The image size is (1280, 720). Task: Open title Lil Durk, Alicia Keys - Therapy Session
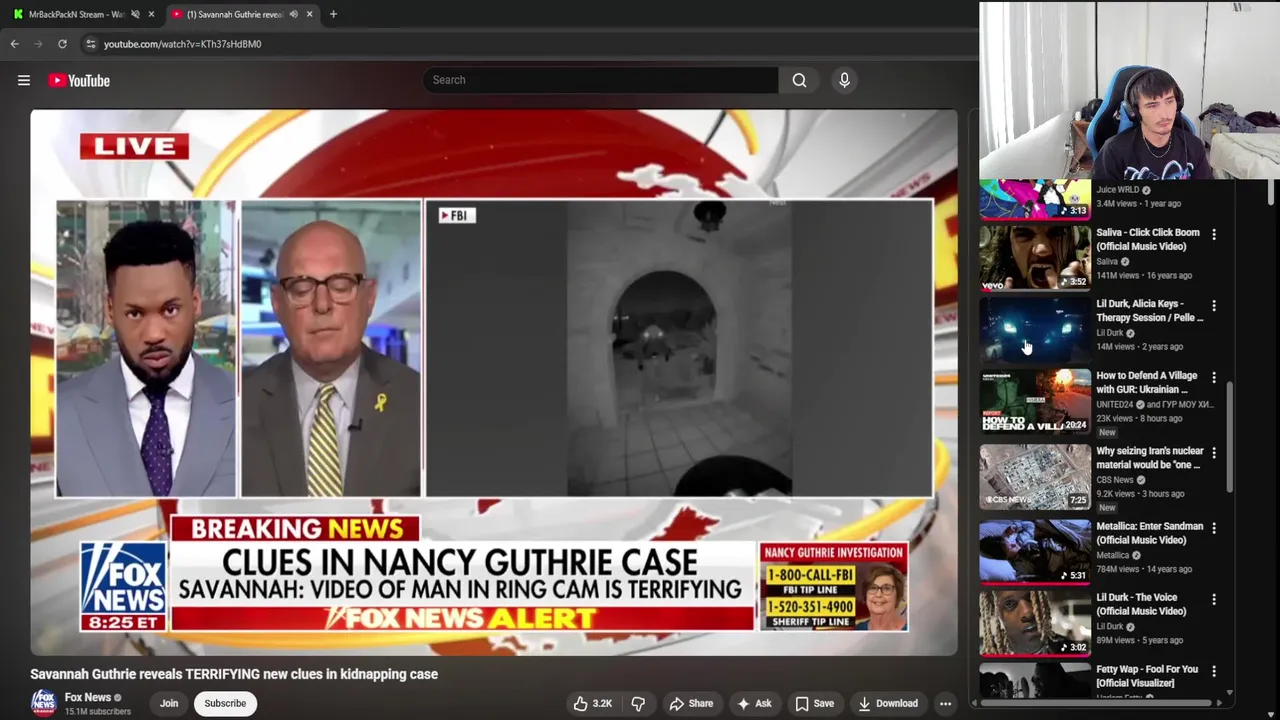point(1149,310)
